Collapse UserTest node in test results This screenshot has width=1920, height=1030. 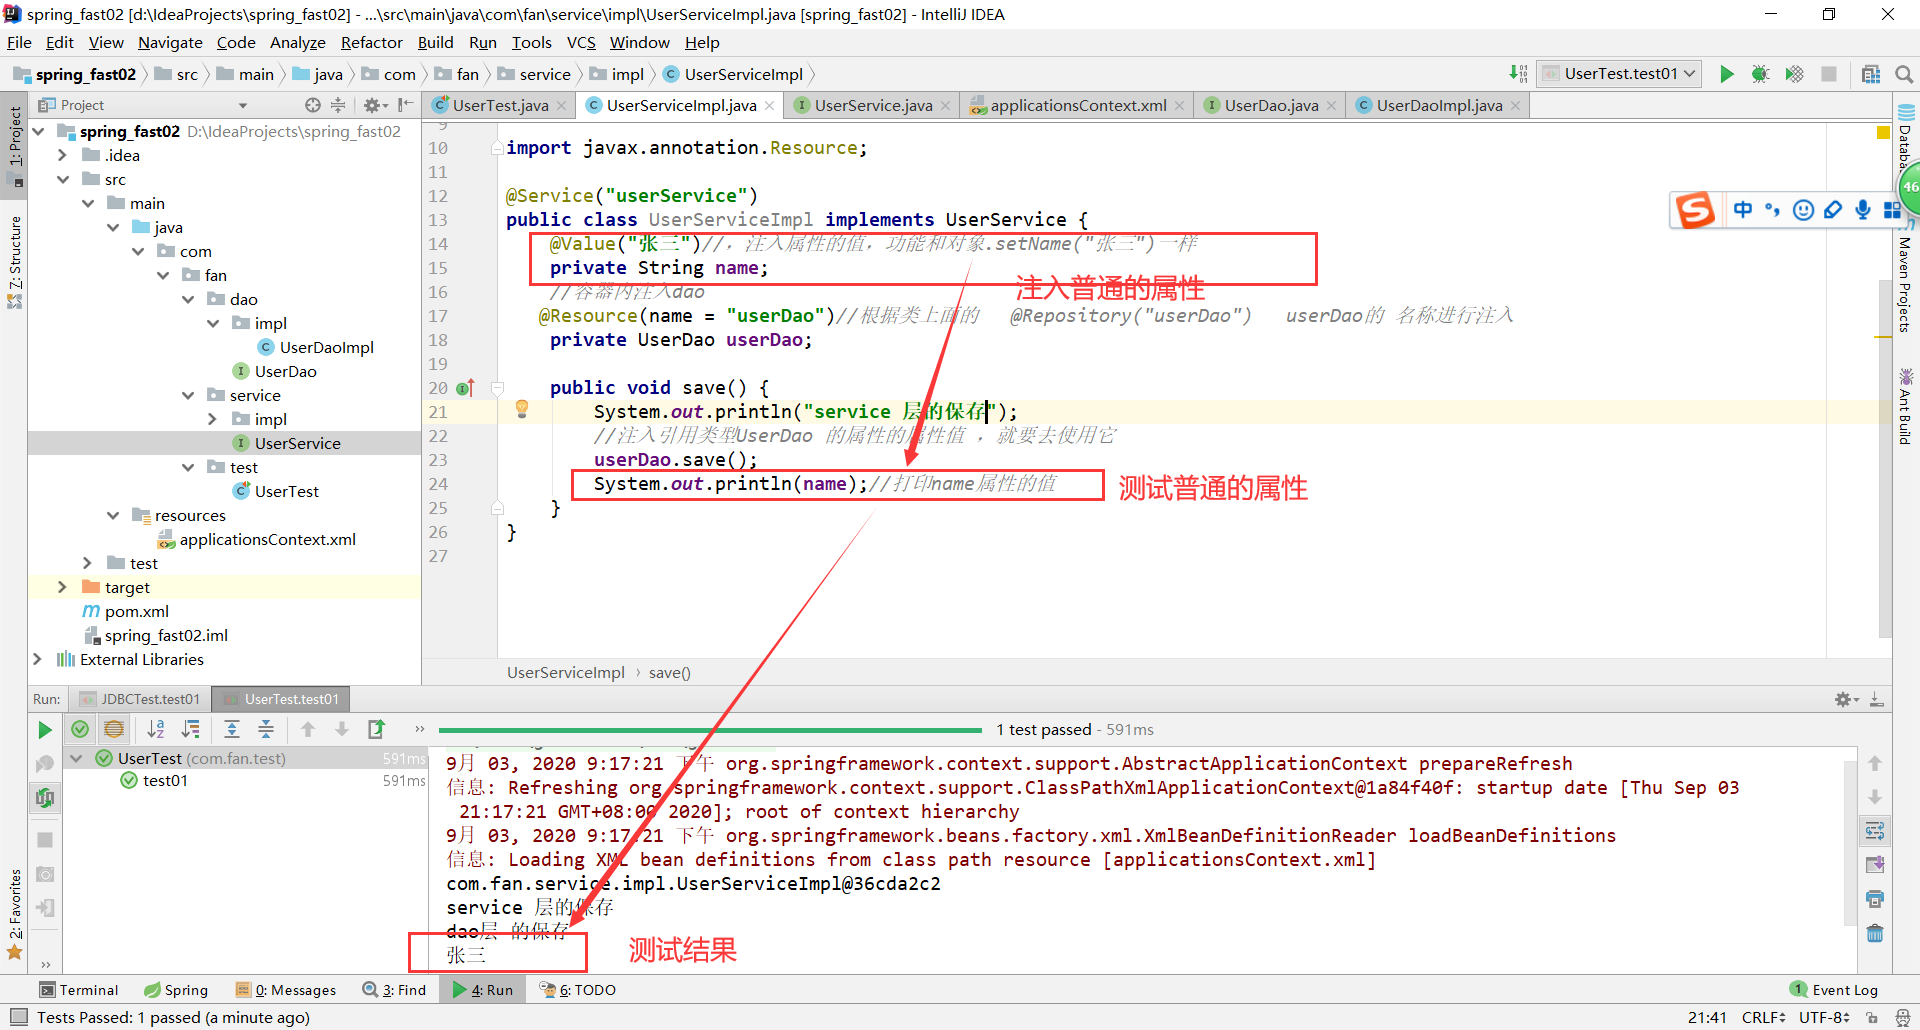(x=76, y=758)
